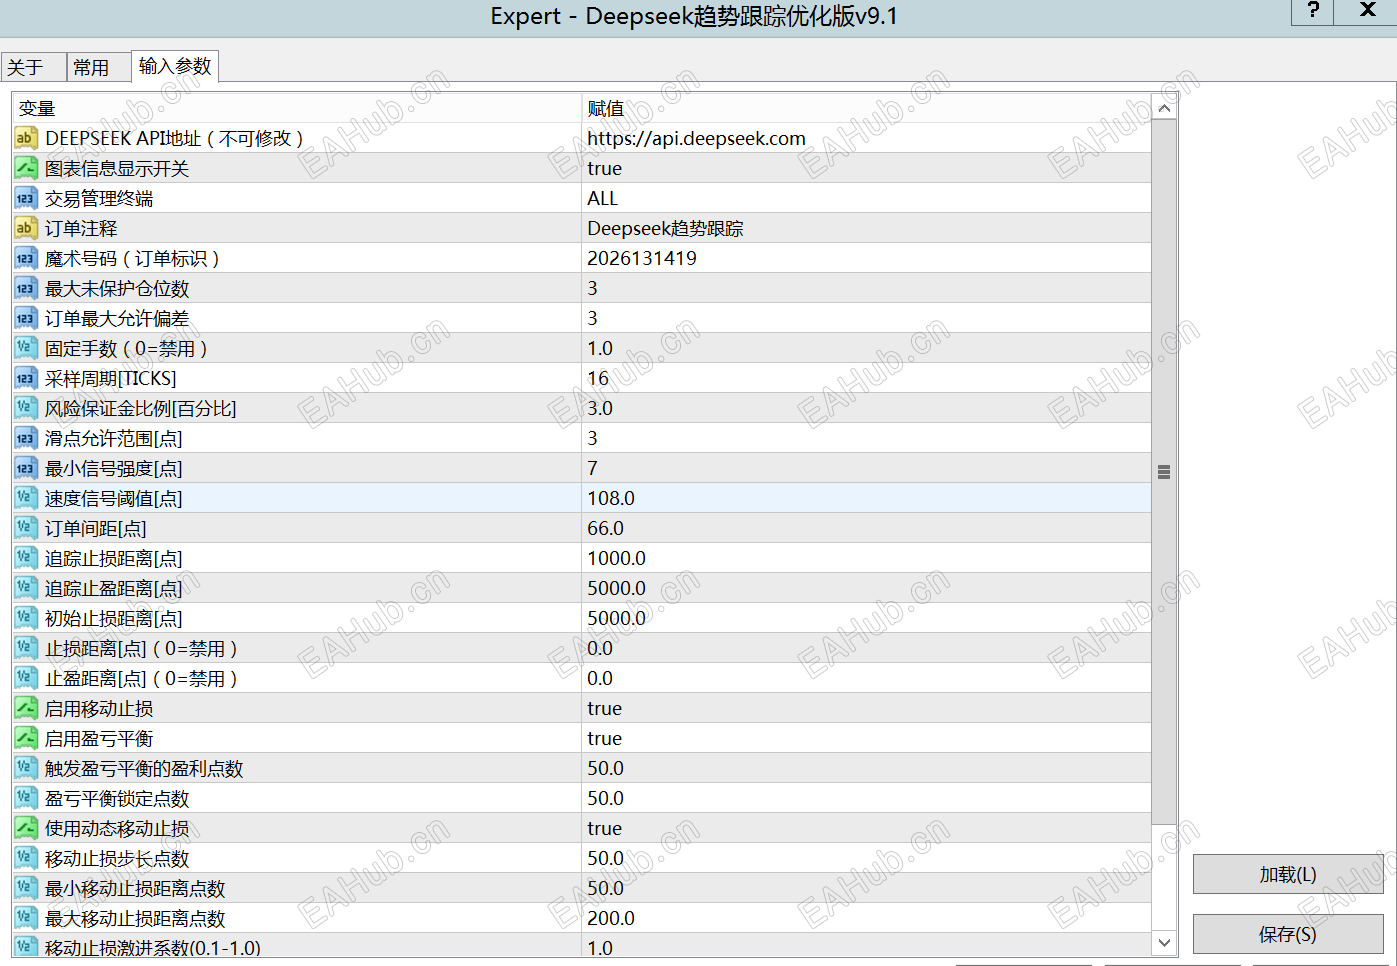Viewport: 1397px width, 966px height.
Task: Click the icon beside 图表信息显示开关
Action: pos(26,168)
